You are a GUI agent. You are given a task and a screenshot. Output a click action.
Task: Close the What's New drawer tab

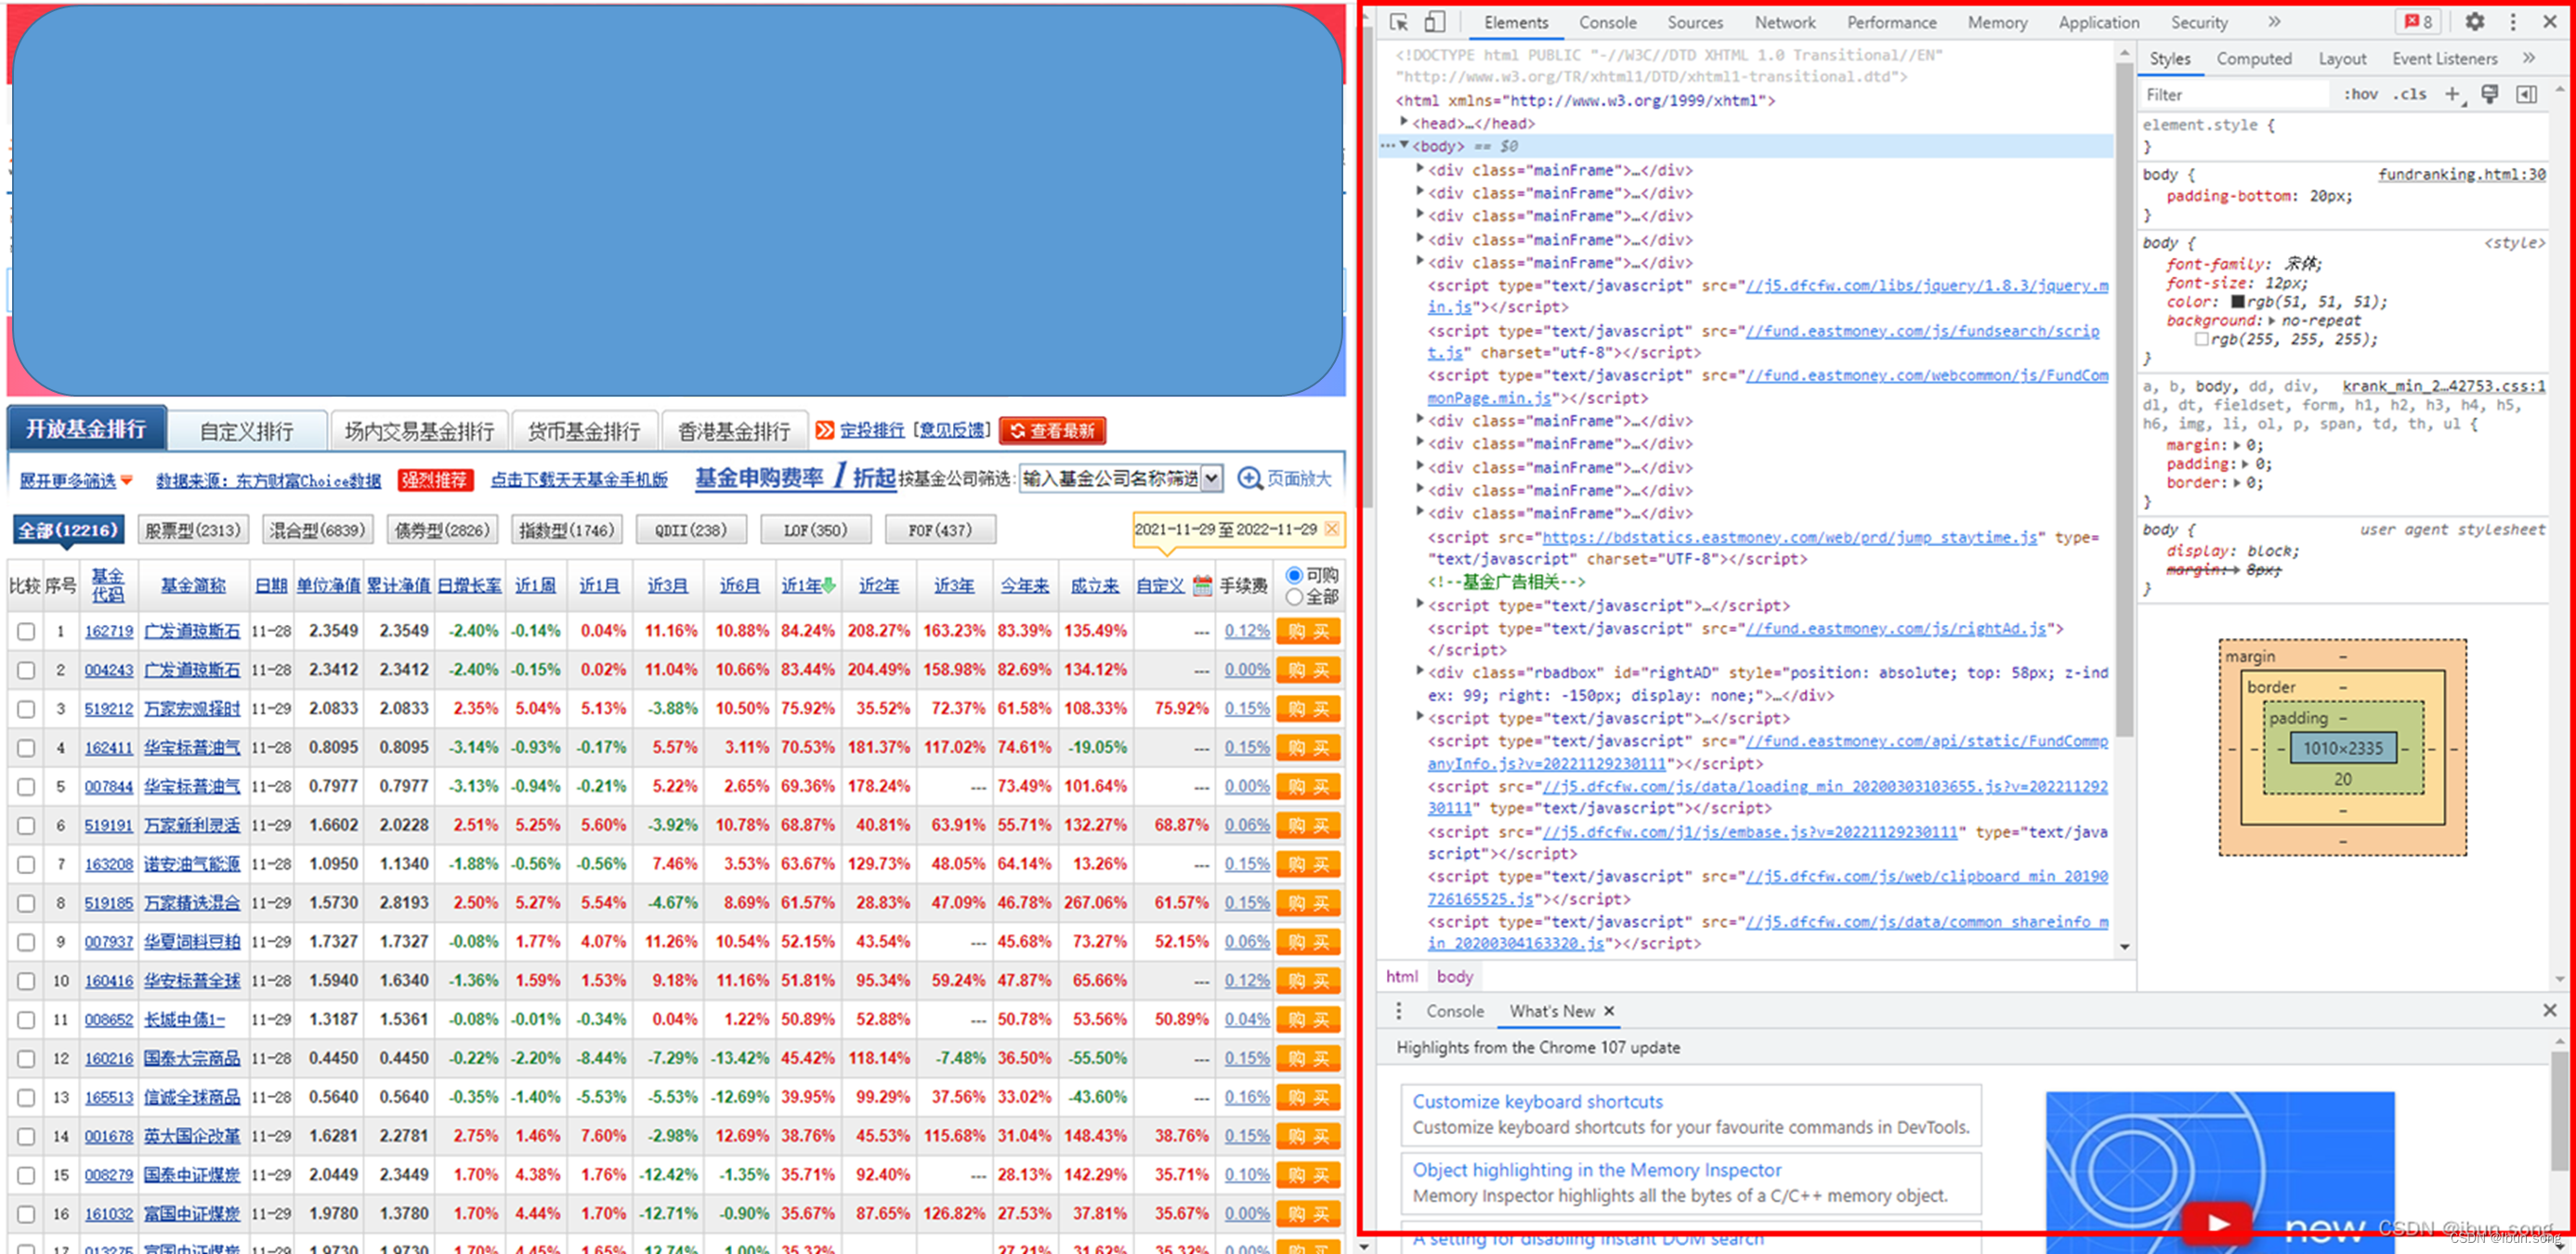click(1609, 1011)
